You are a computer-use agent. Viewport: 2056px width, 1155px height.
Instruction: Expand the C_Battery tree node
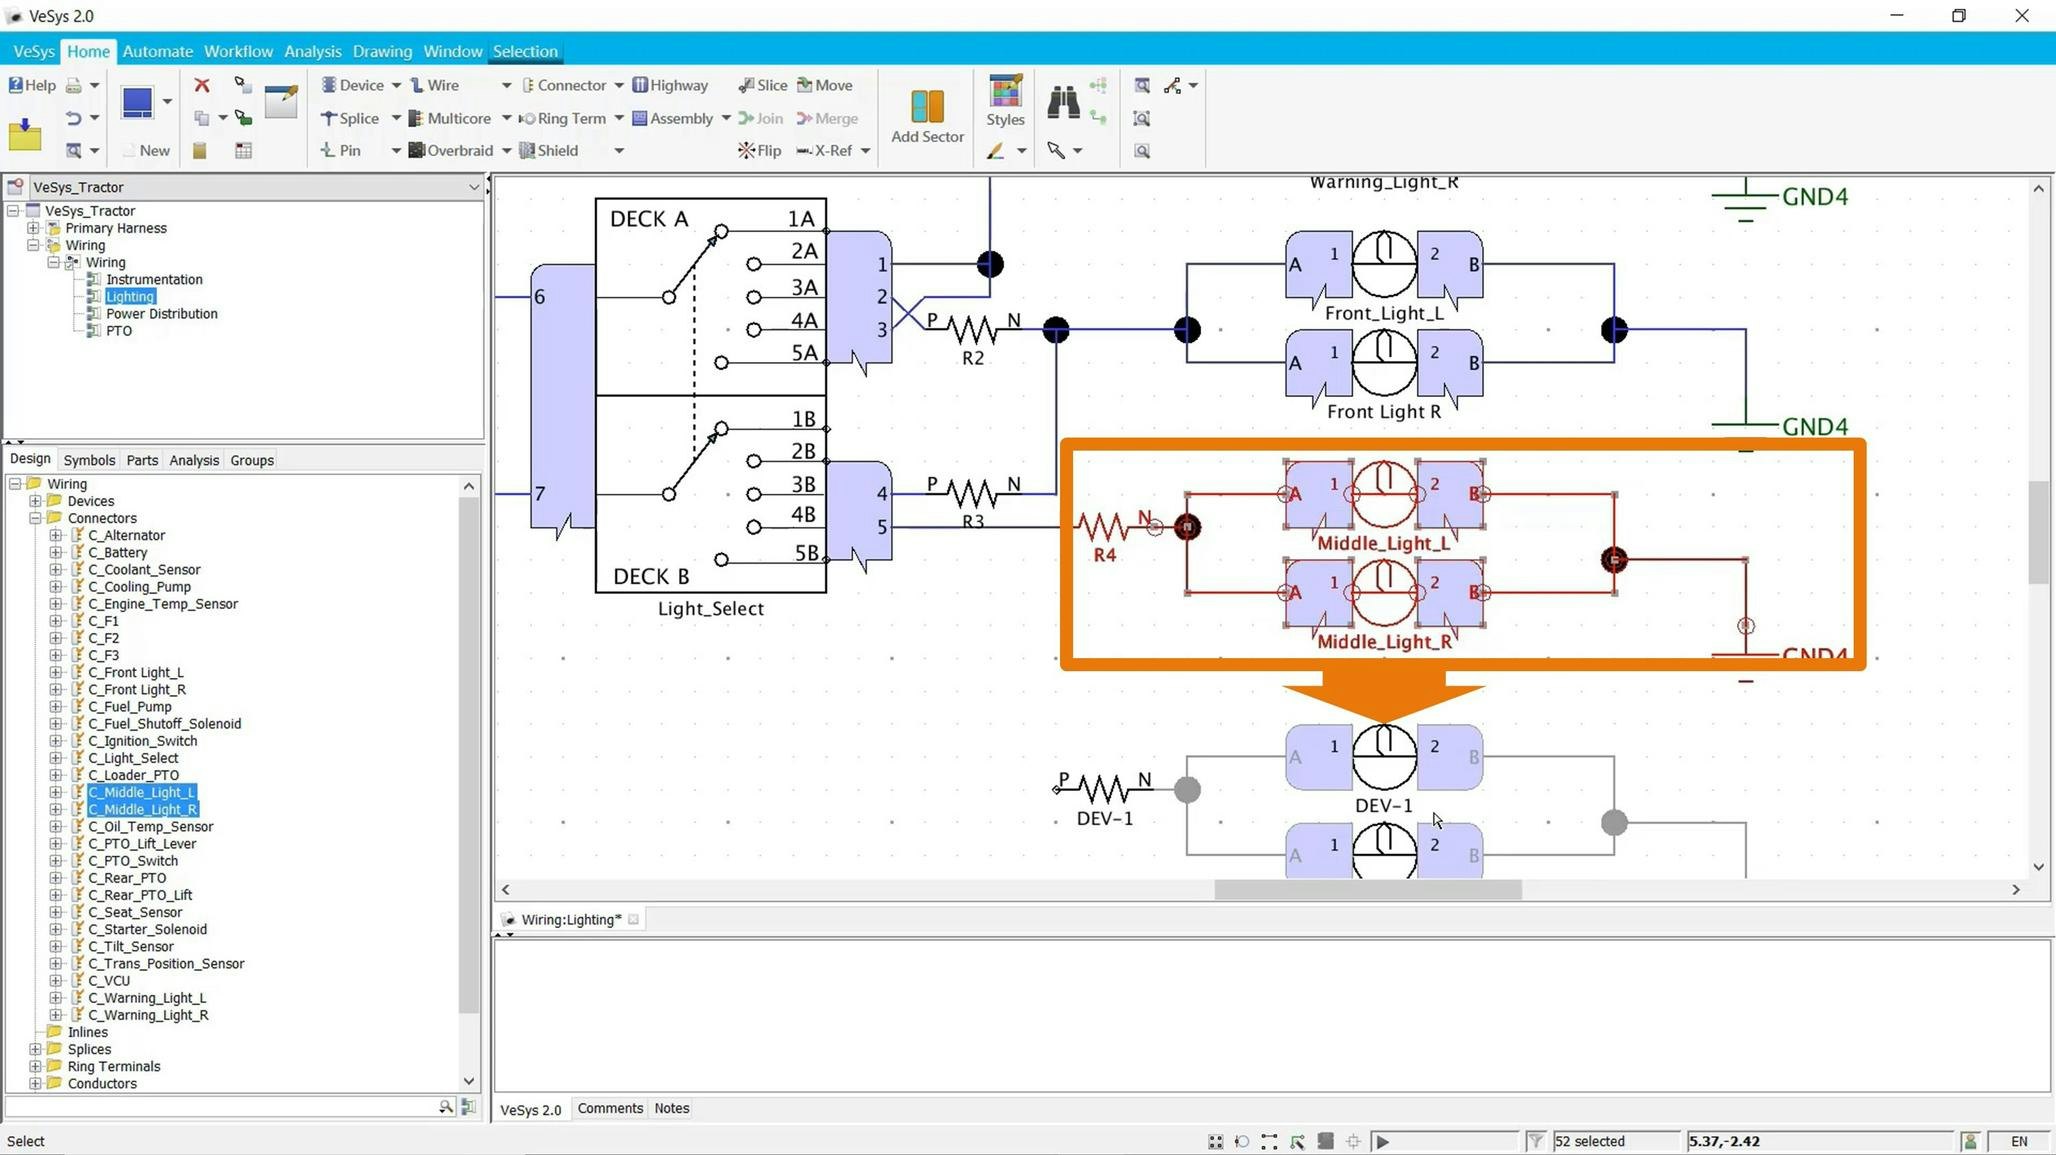click(x=56, y=552)
